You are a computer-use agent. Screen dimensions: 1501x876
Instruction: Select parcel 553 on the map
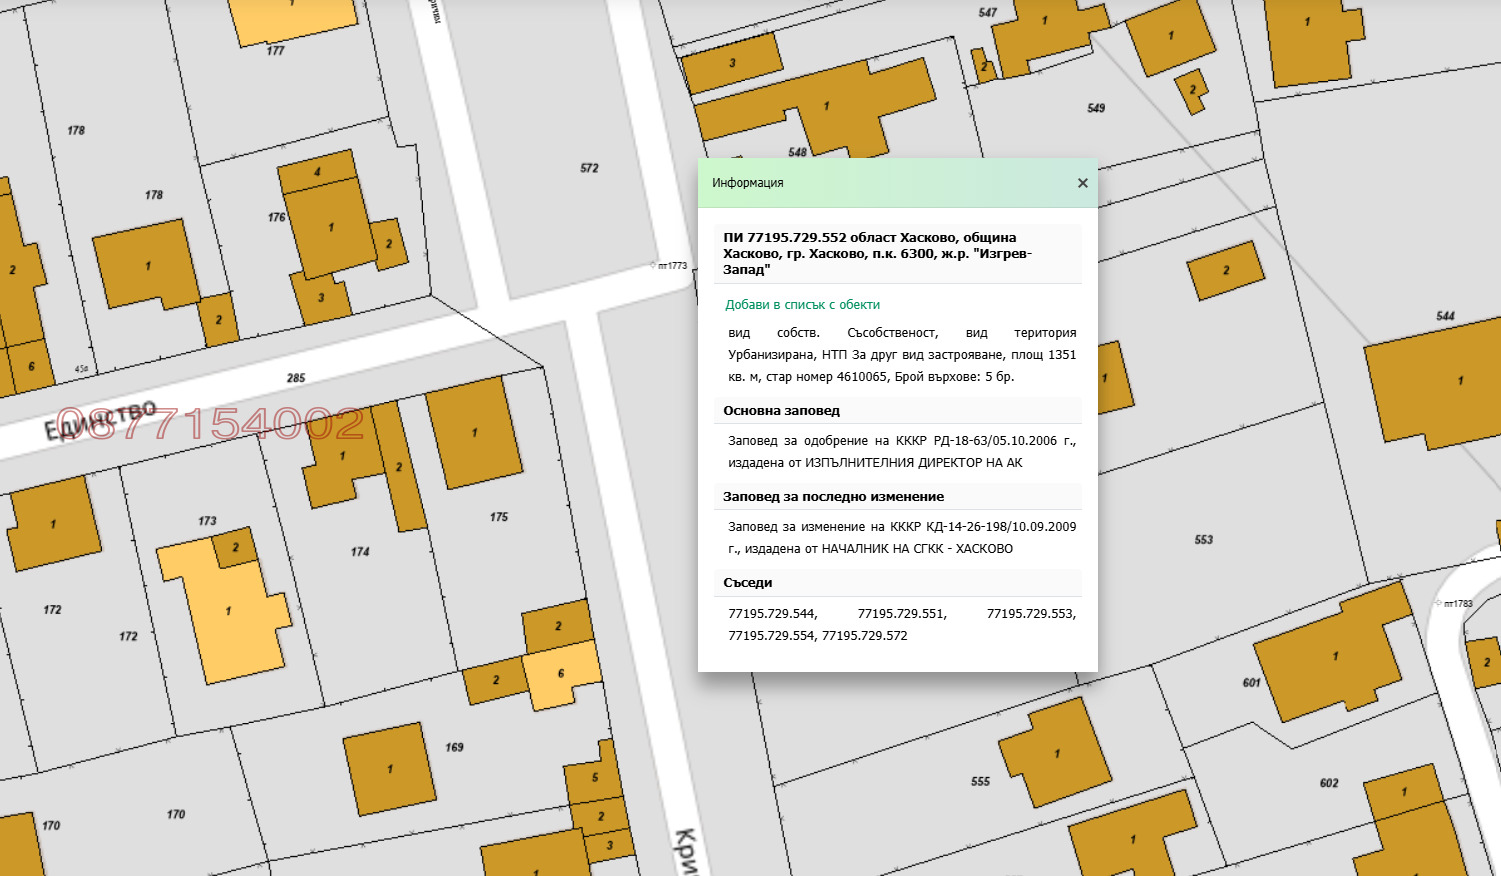pos(1203,540)
